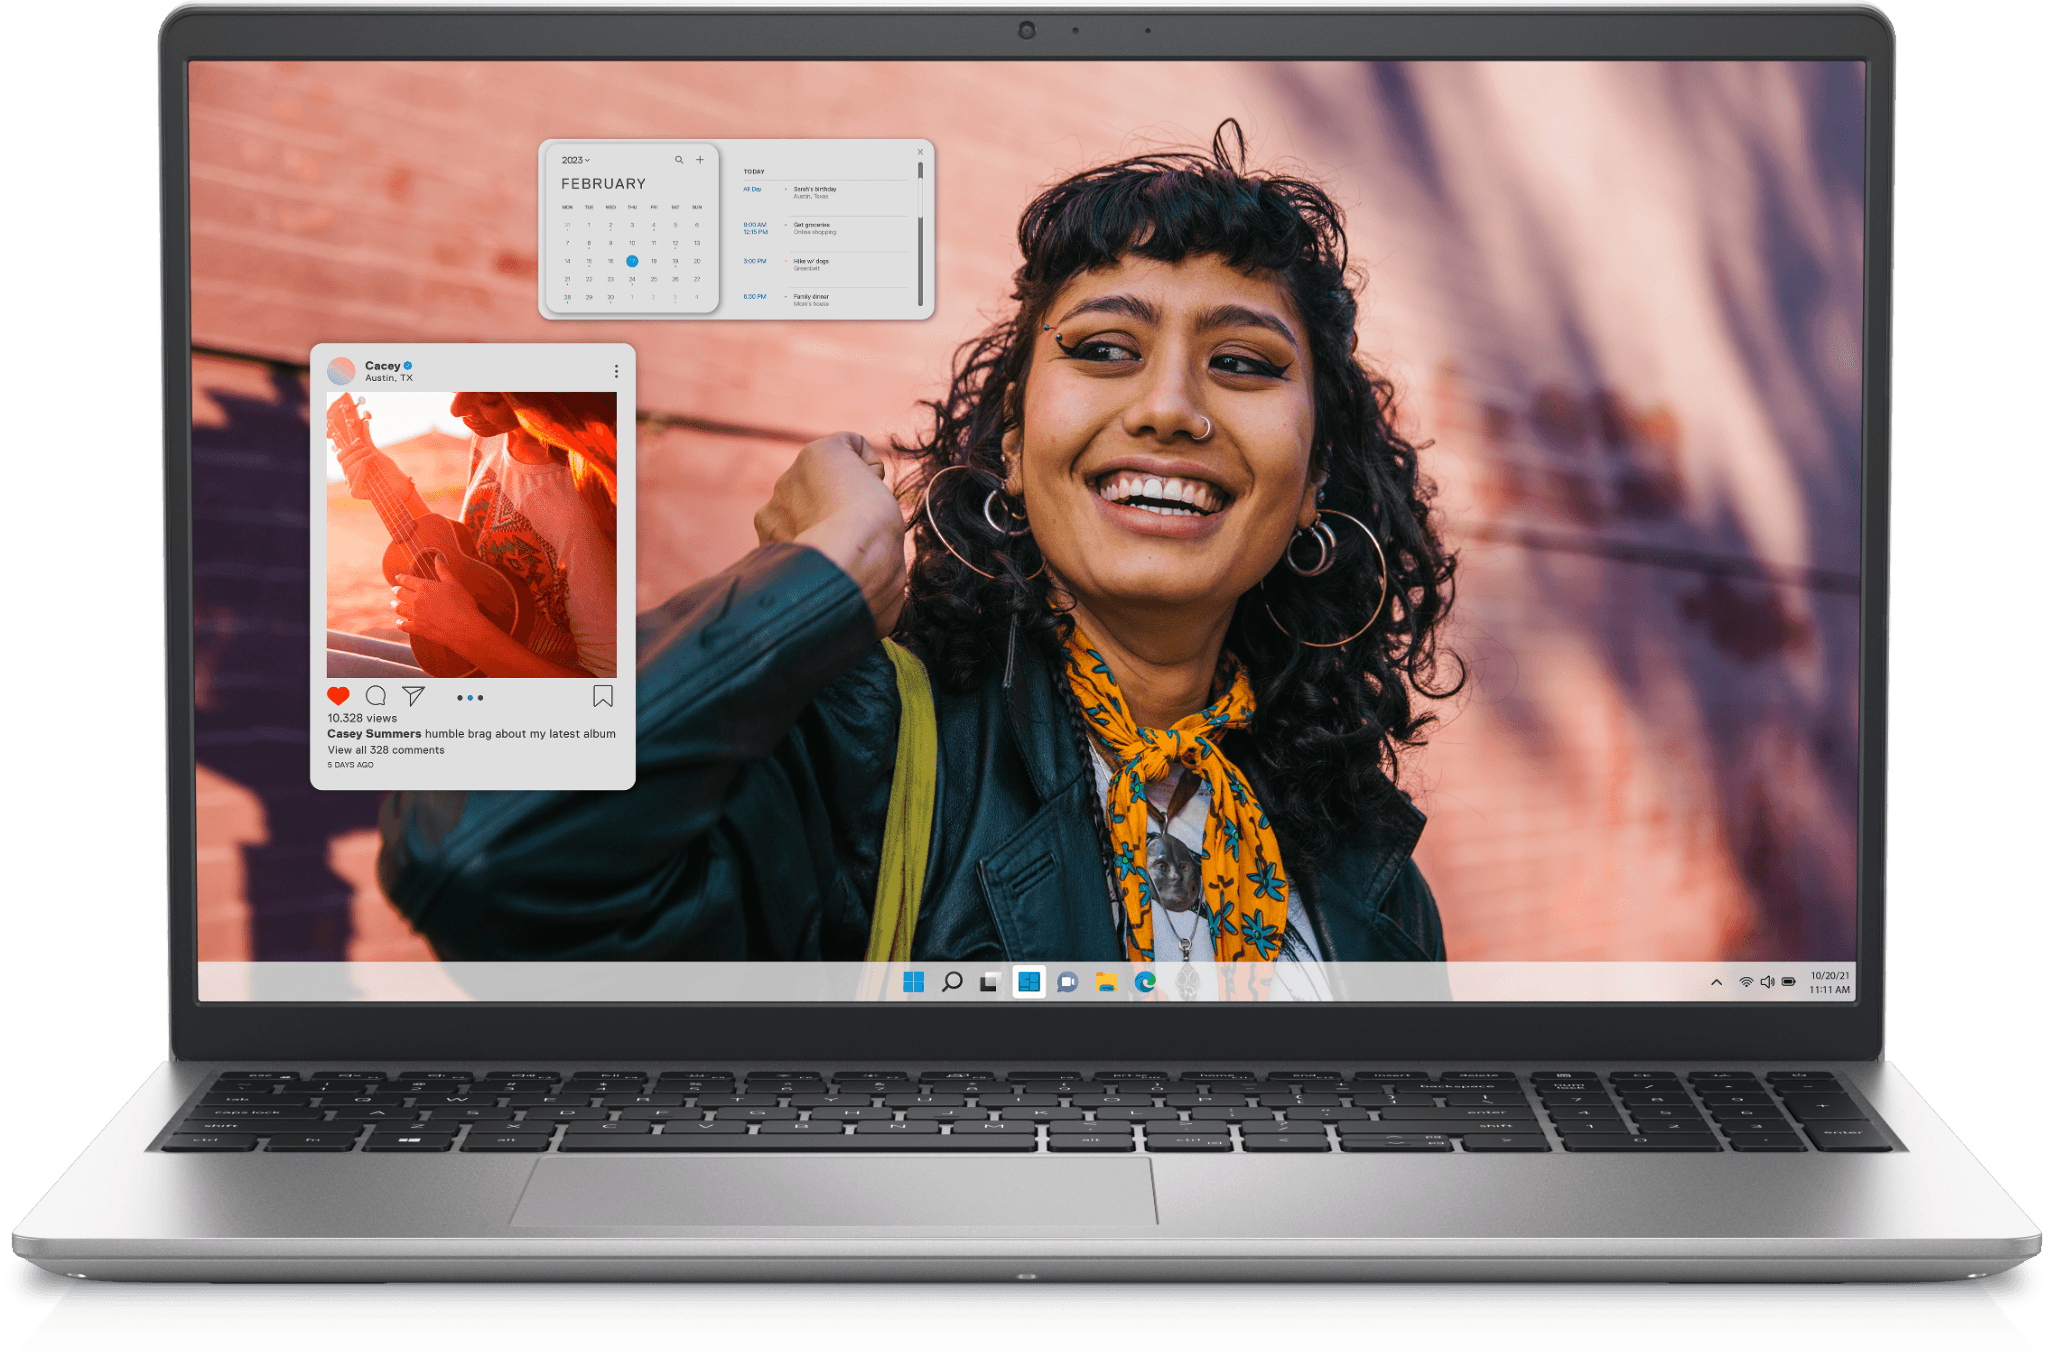Image resolution: width=2048 pixels, height=1358 pixels.
Task: View all 328 comments
Action: pos(386,750)
